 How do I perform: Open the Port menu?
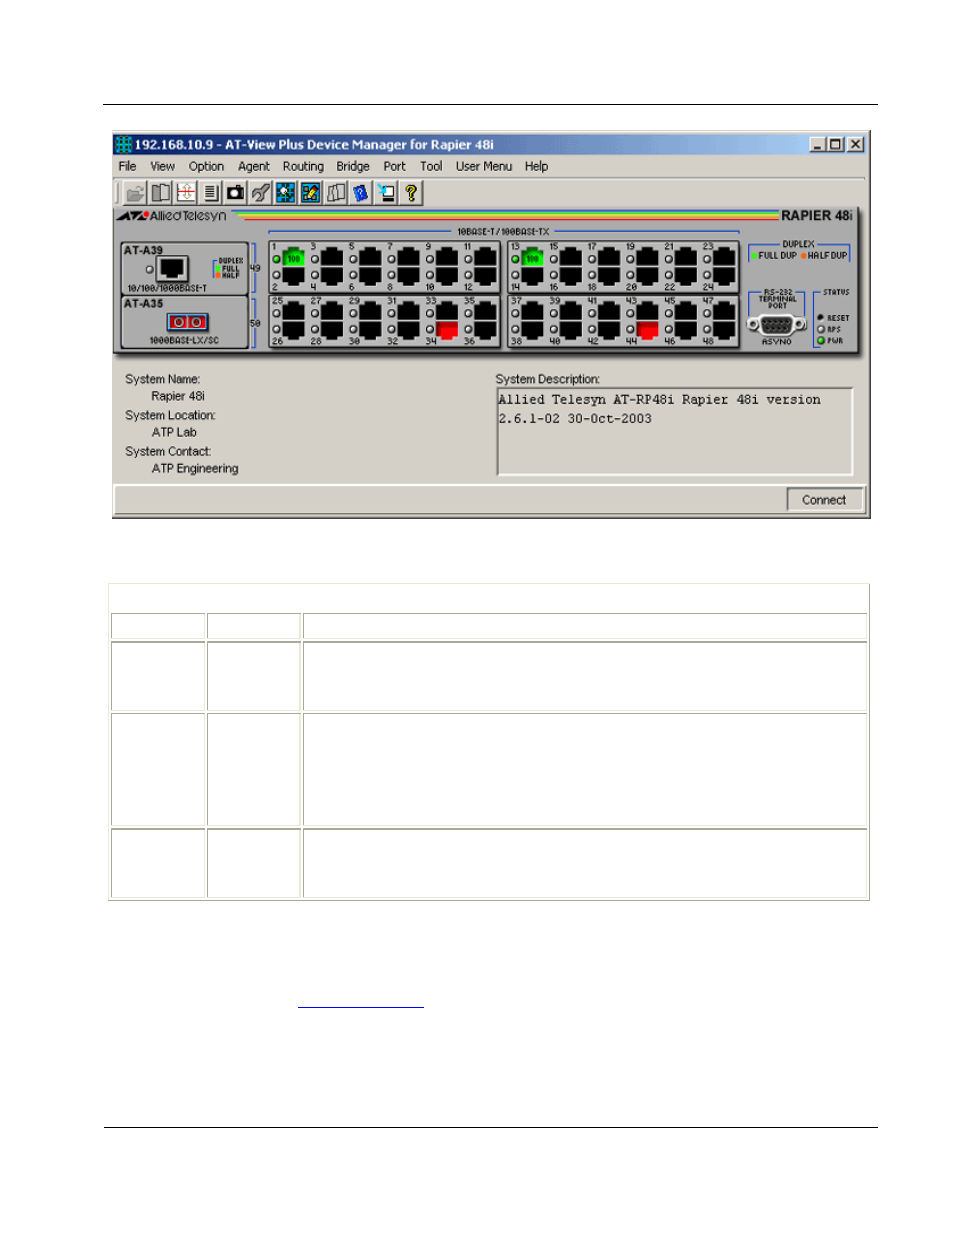tap(394, 167)
